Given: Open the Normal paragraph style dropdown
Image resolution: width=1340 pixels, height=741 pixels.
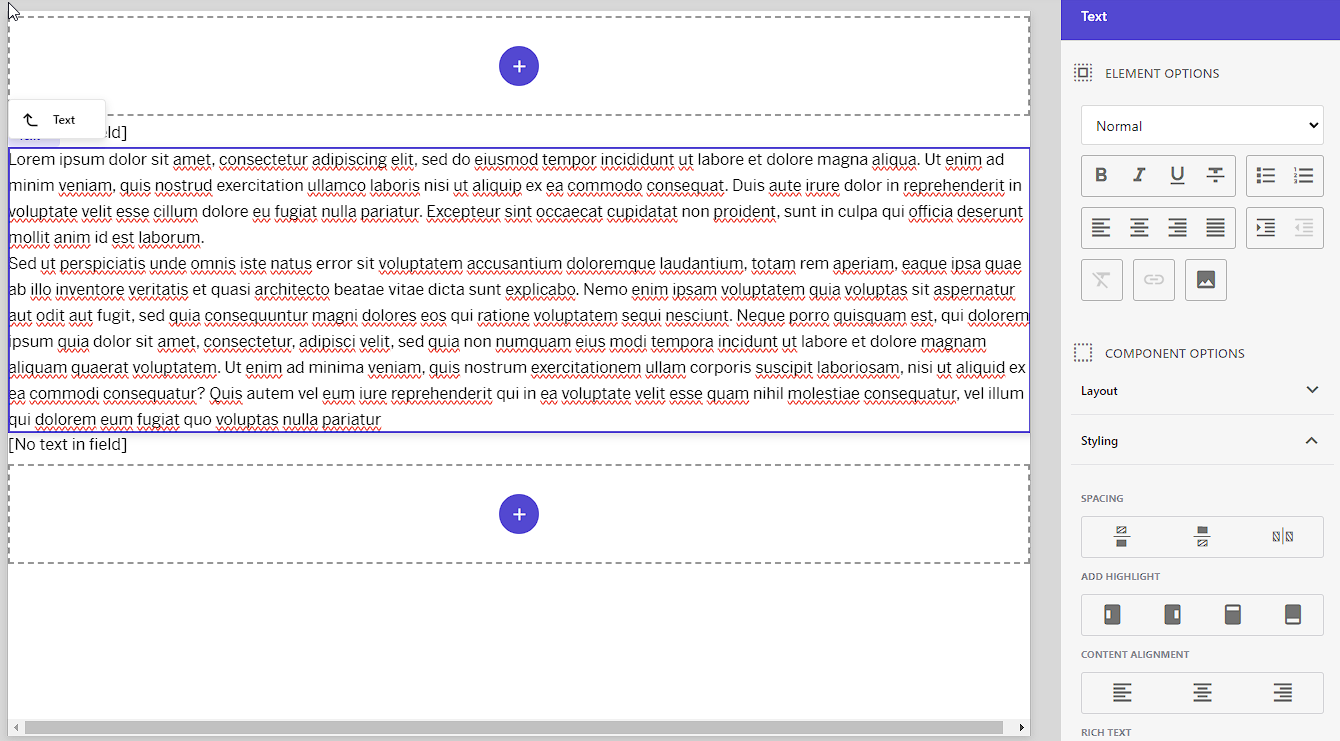Looking at the screenshot, I should [x=1201, y=125].
